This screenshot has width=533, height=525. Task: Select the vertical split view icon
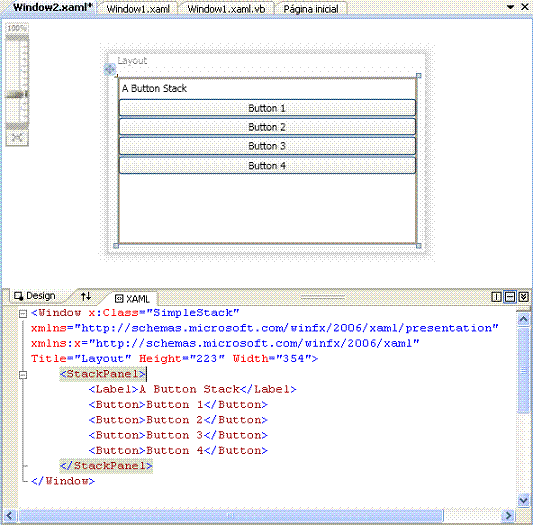pos(496,297)
